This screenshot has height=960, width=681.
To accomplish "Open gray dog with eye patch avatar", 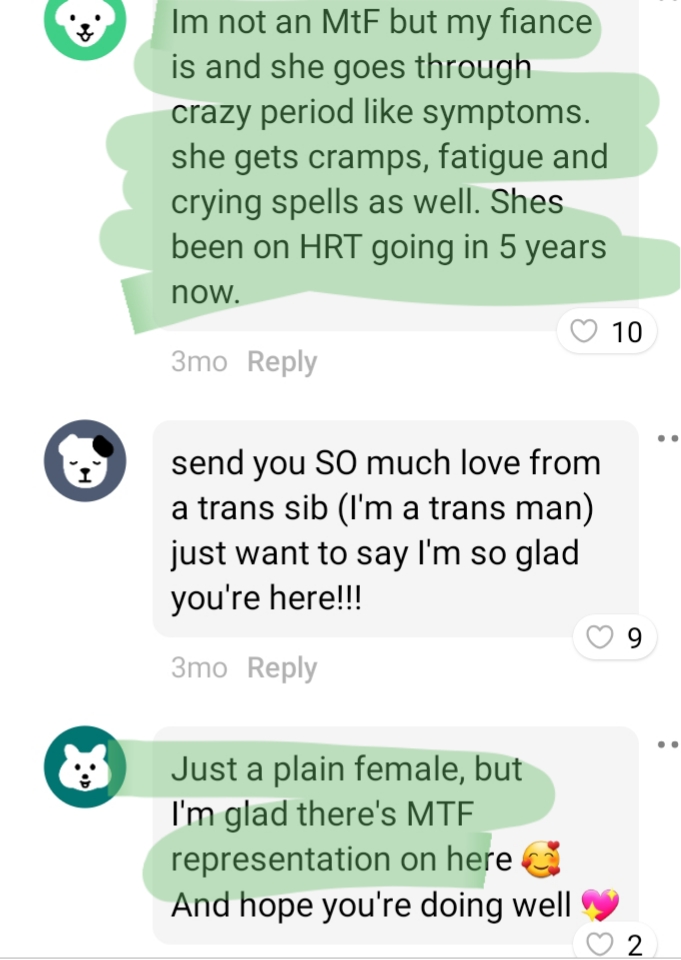I will 85,460.
